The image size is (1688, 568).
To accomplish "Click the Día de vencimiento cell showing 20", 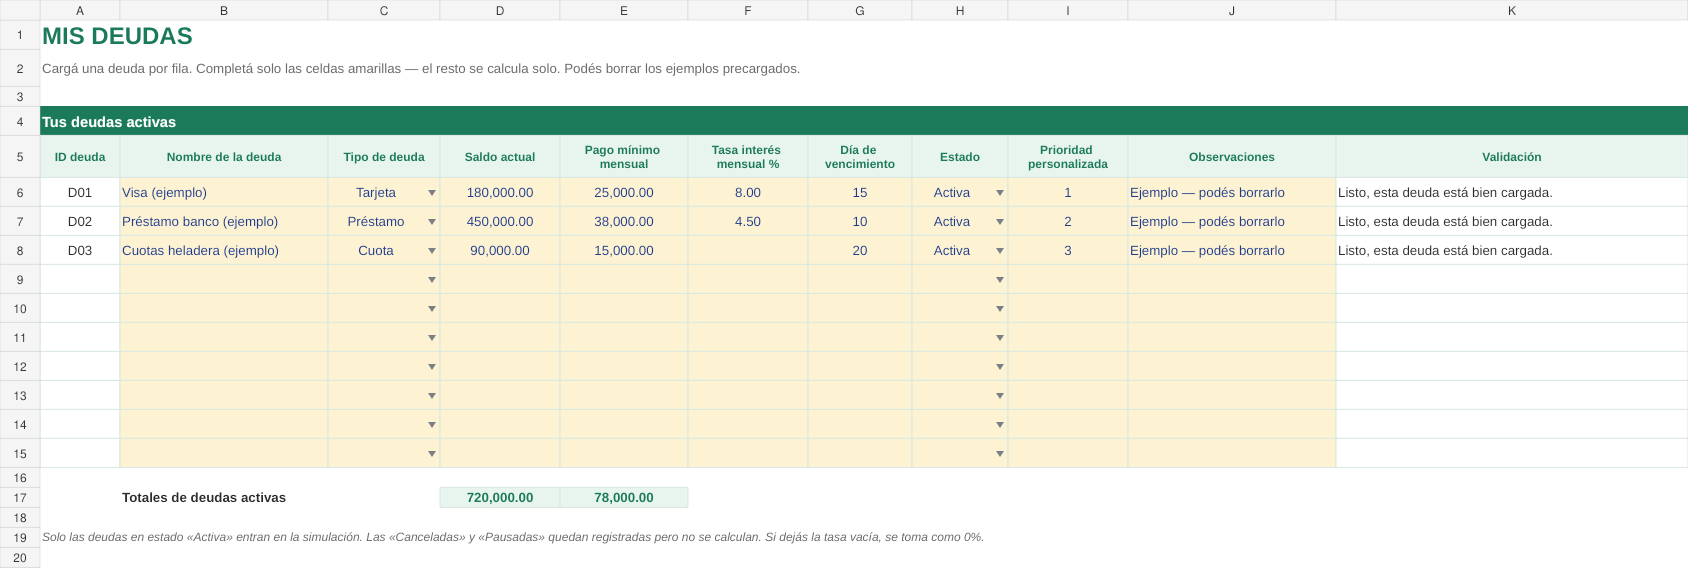I will click(x=860, y=251).
